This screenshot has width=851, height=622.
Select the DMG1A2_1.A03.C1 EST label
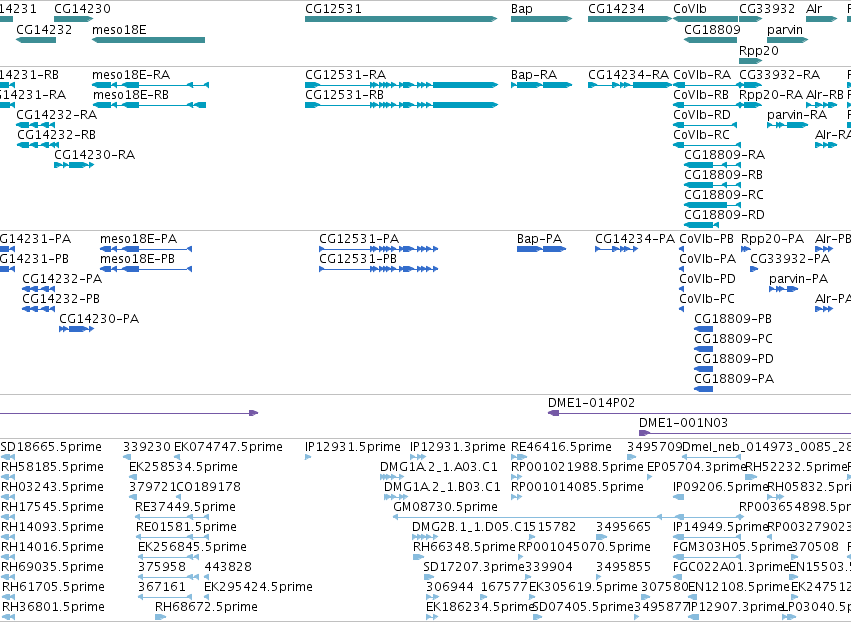(439, 467)
